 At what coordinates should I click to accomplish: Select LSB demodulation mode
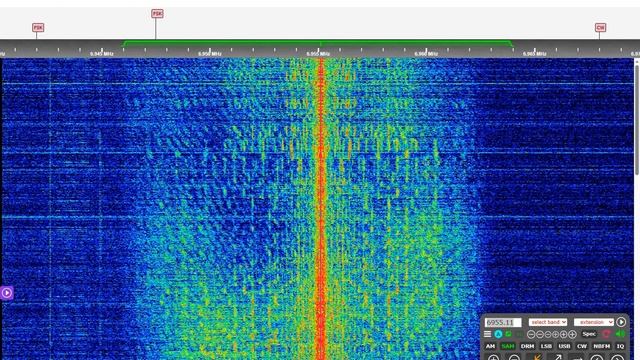[x=546, y=346]
